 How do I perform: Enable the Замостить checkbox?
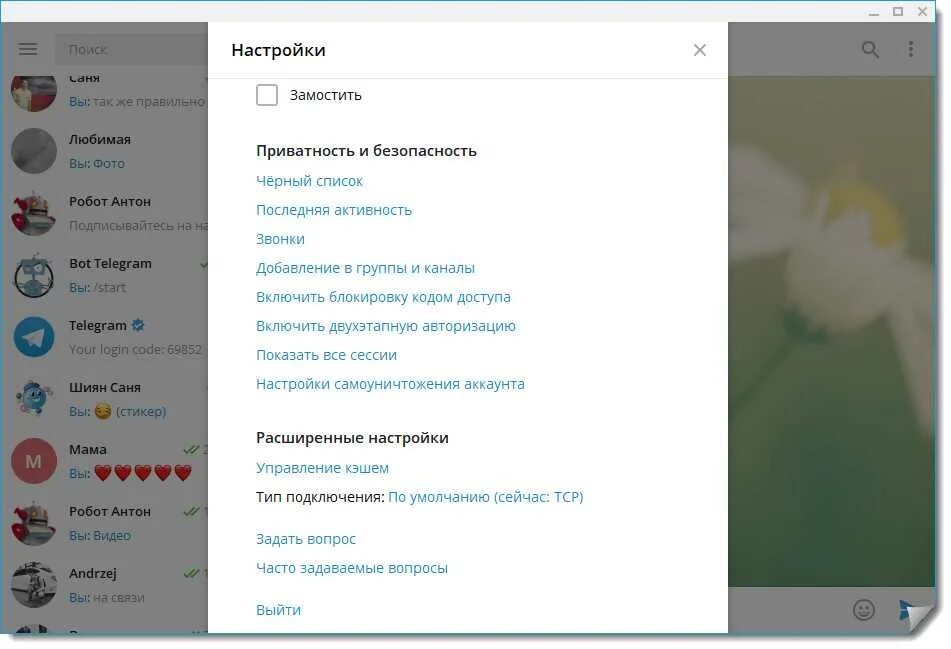(267, 94)
